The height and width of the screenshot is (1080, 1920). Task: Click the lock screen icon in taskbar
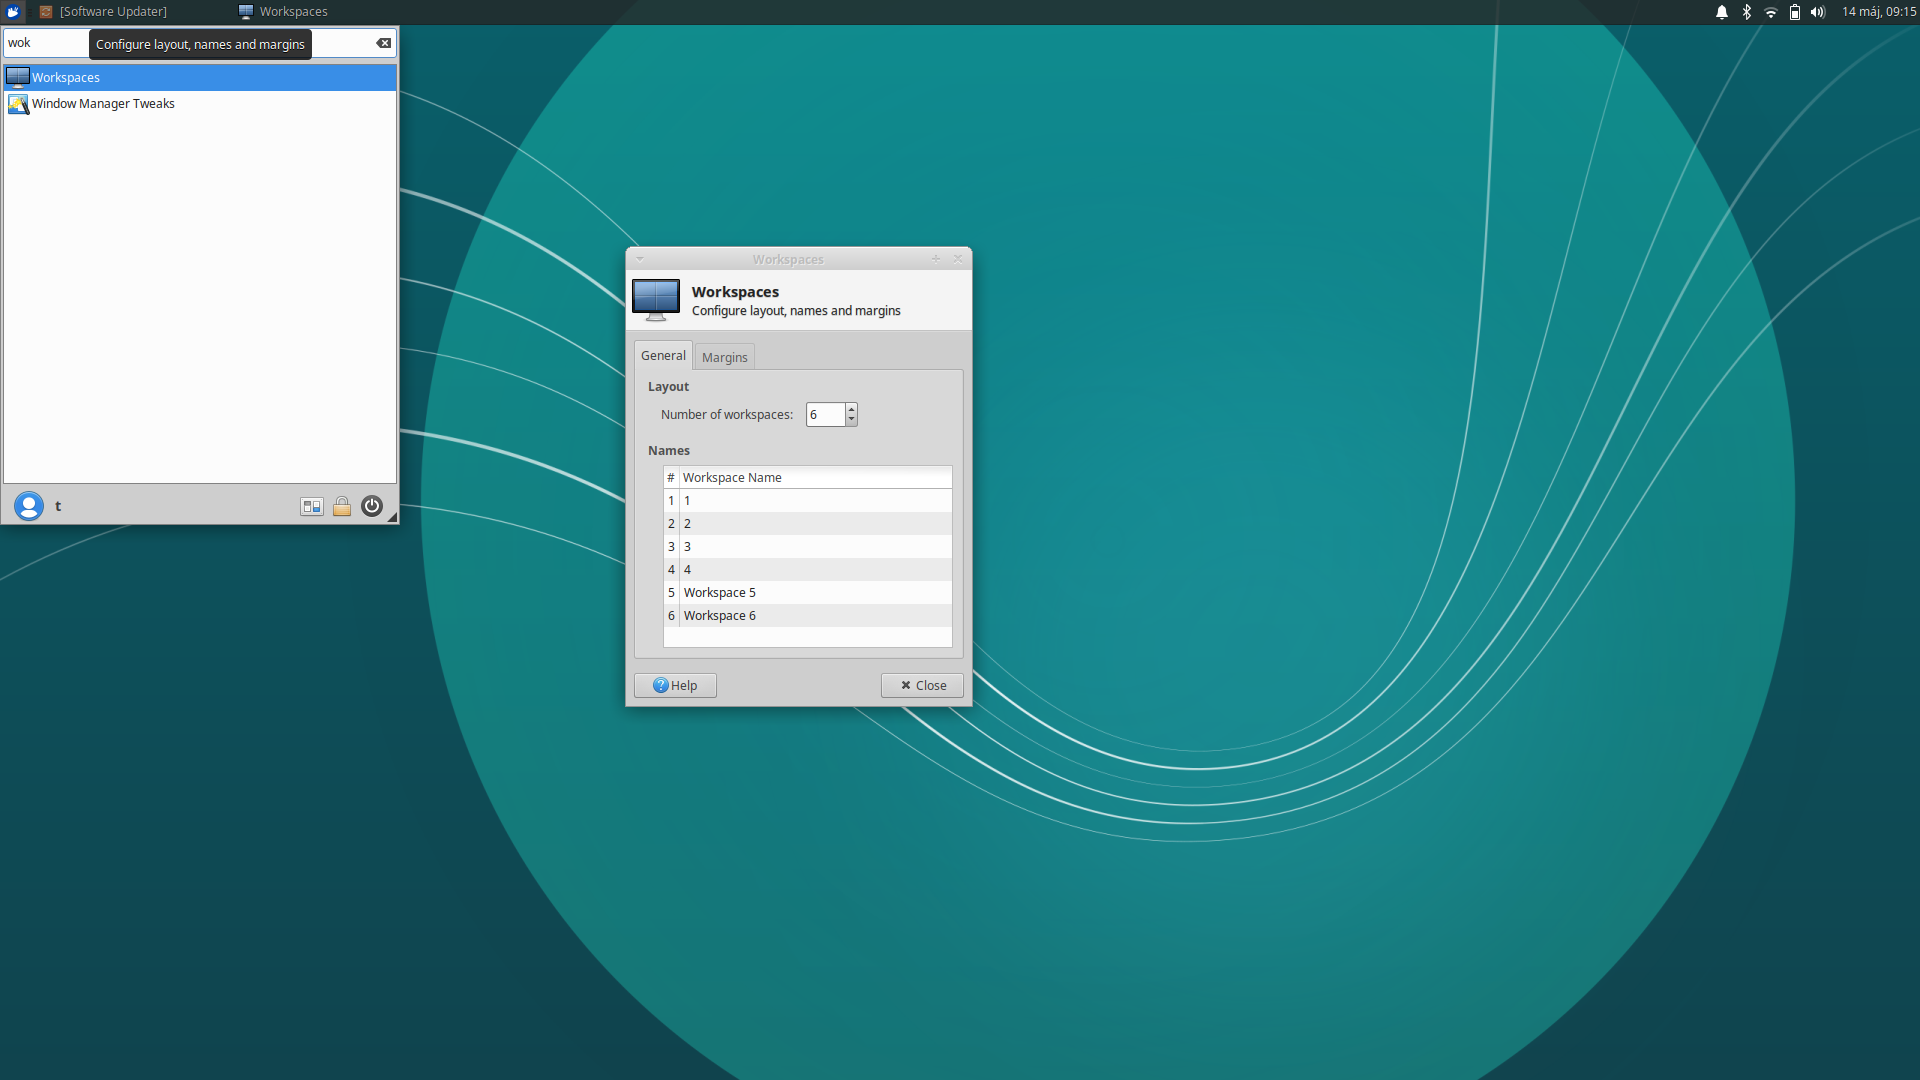340,506
